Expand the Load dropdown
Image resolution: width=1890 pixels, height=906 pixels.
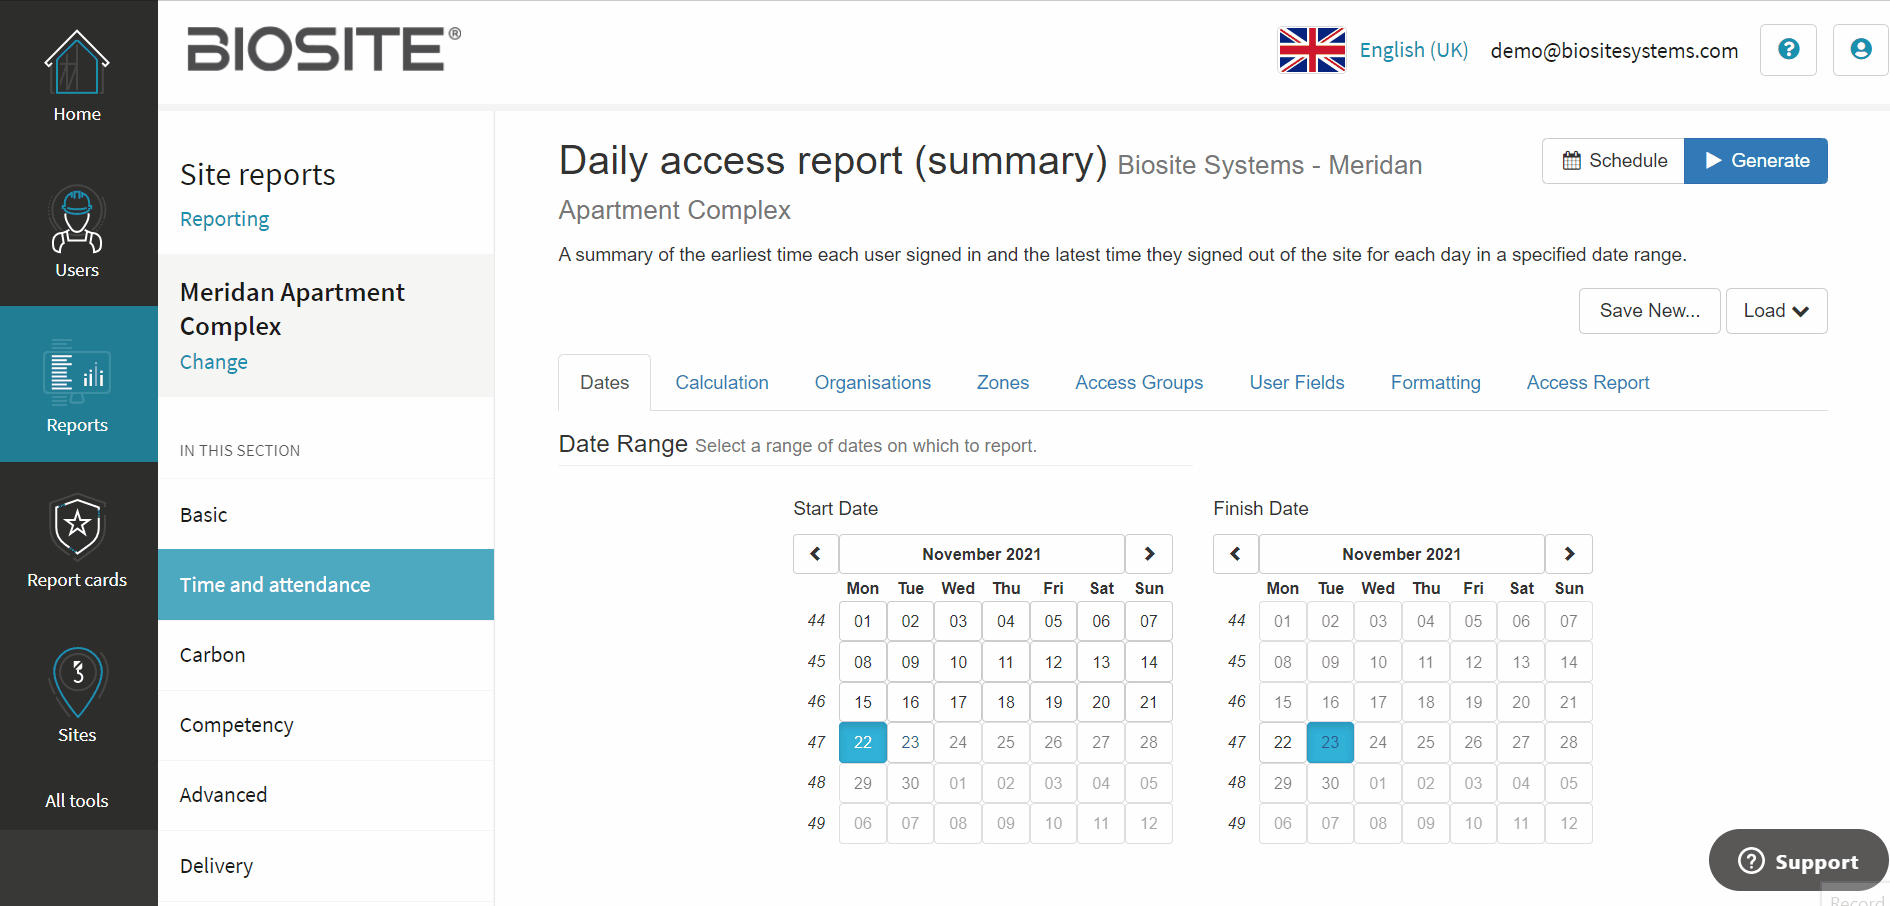tap(1776, 311)
